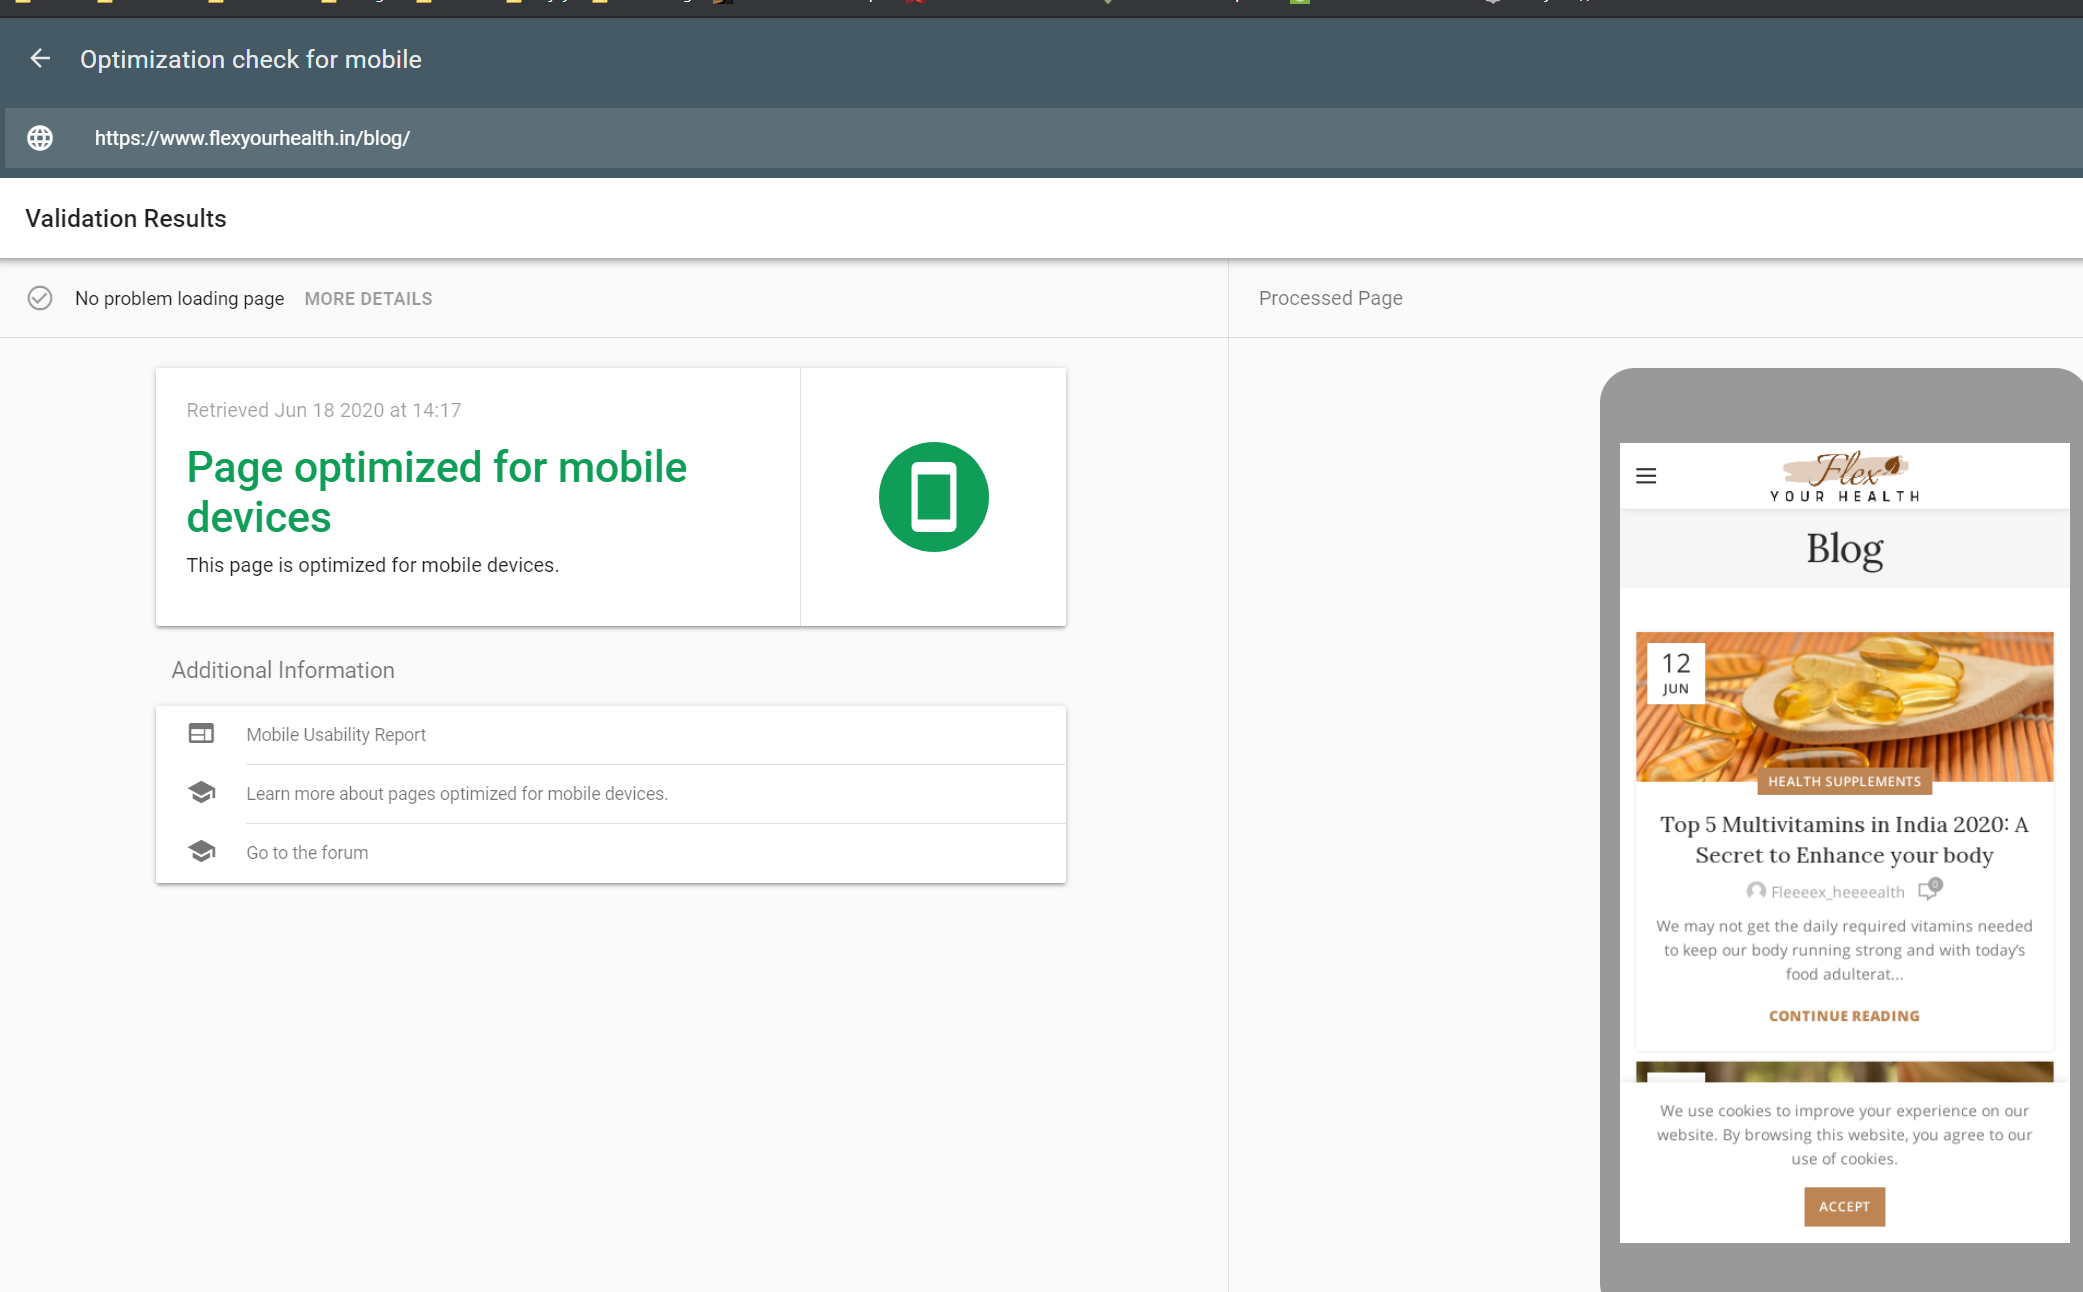2083x1292 pixels.
Task: Click the Mobile Usability Report icon
Action: (x=201, y=734)
